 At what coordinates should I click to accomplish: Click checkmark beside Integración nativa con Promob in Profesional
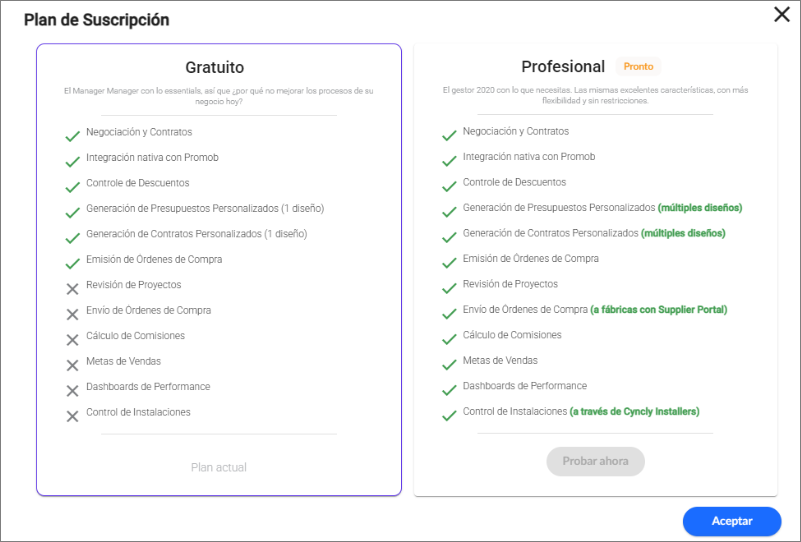point(449,161)
